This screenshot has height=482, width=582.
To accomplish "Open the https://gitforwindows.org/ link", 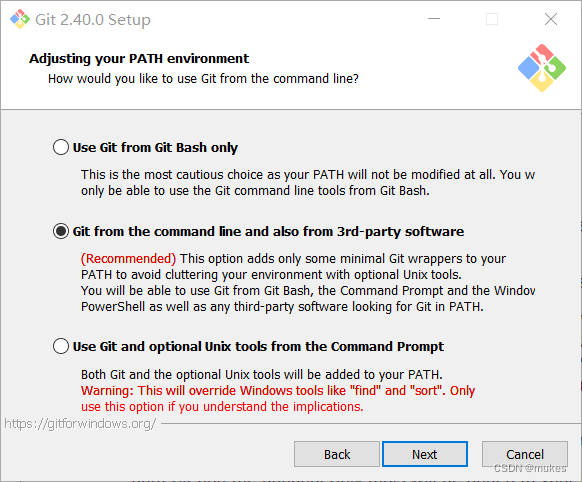I will pos(80,423).
